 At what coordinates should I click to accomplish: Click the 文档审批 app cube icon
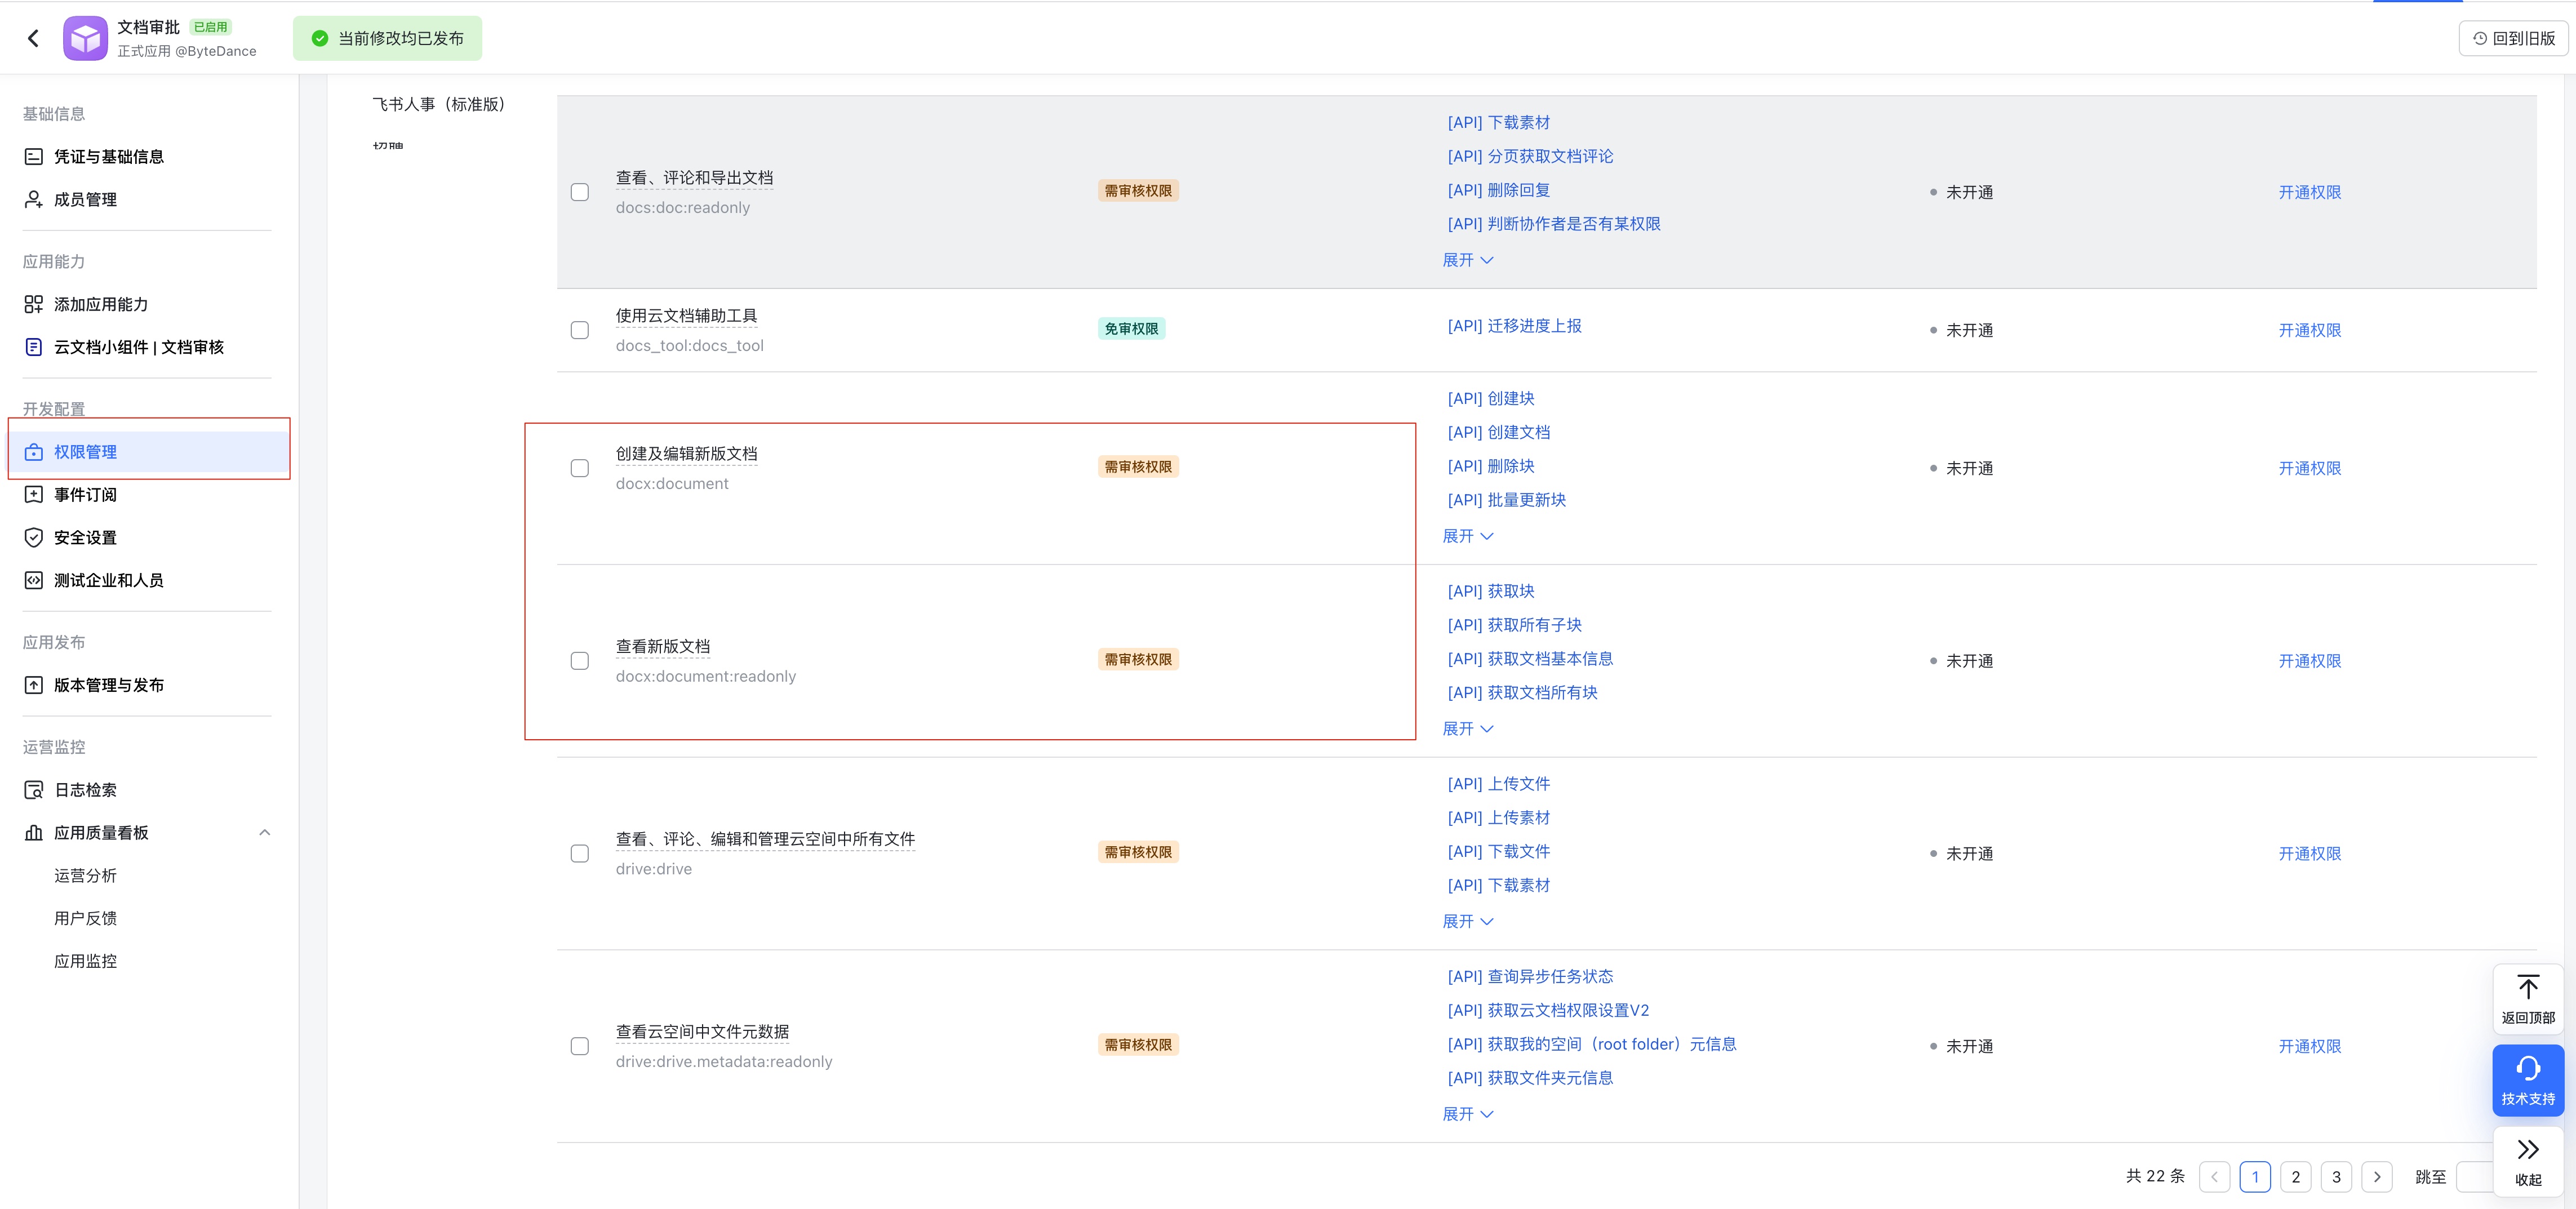click(85, 38)
